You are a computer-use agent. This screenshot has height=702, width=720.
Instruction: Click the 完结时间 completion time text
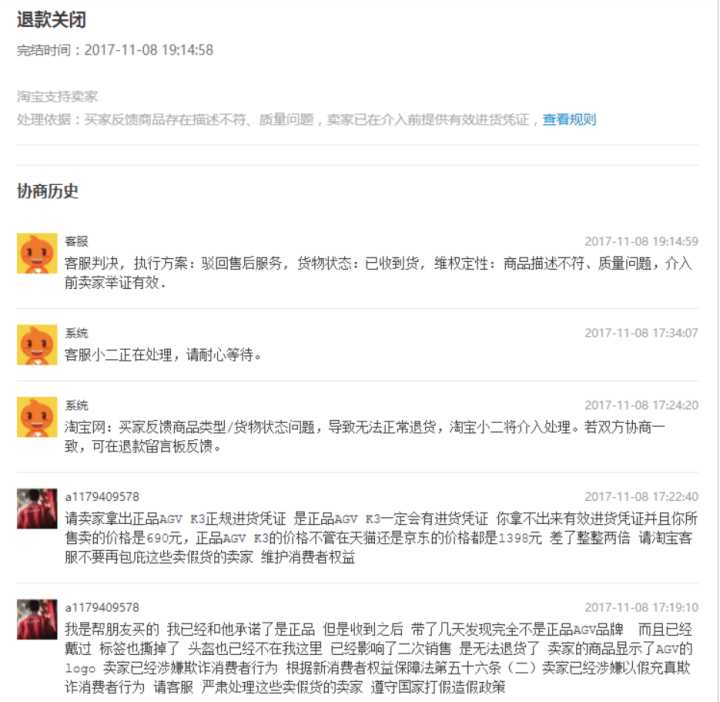115,50
